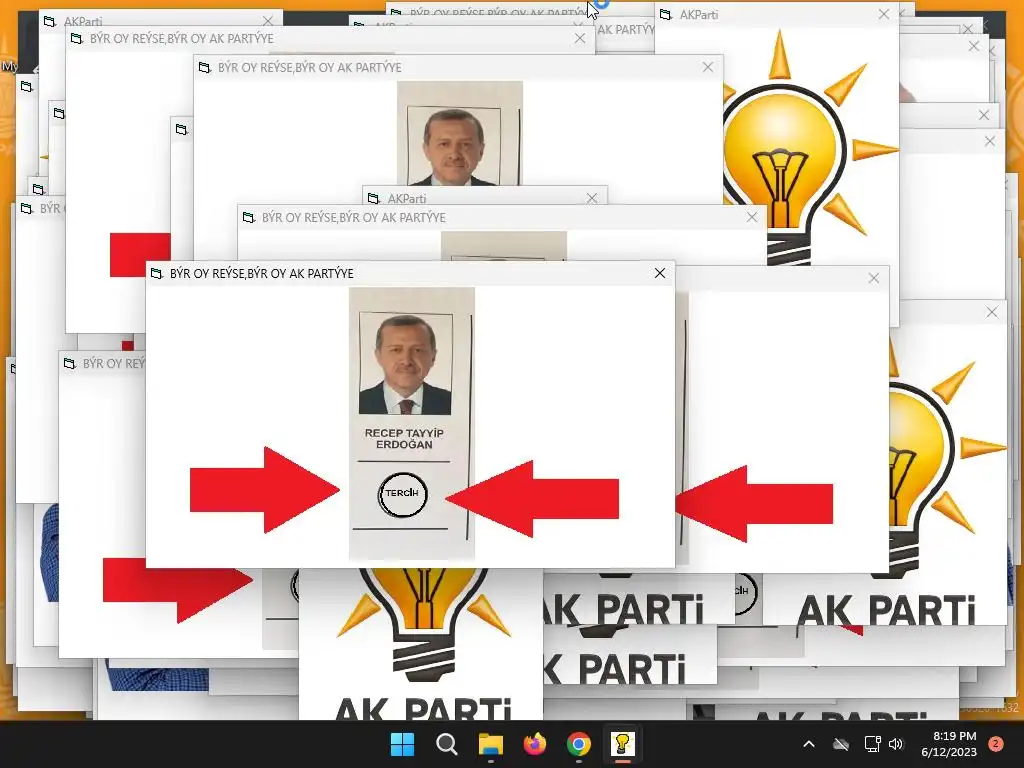Close the front window with TERCİH stamp
1024x768 pixels.
660,273
